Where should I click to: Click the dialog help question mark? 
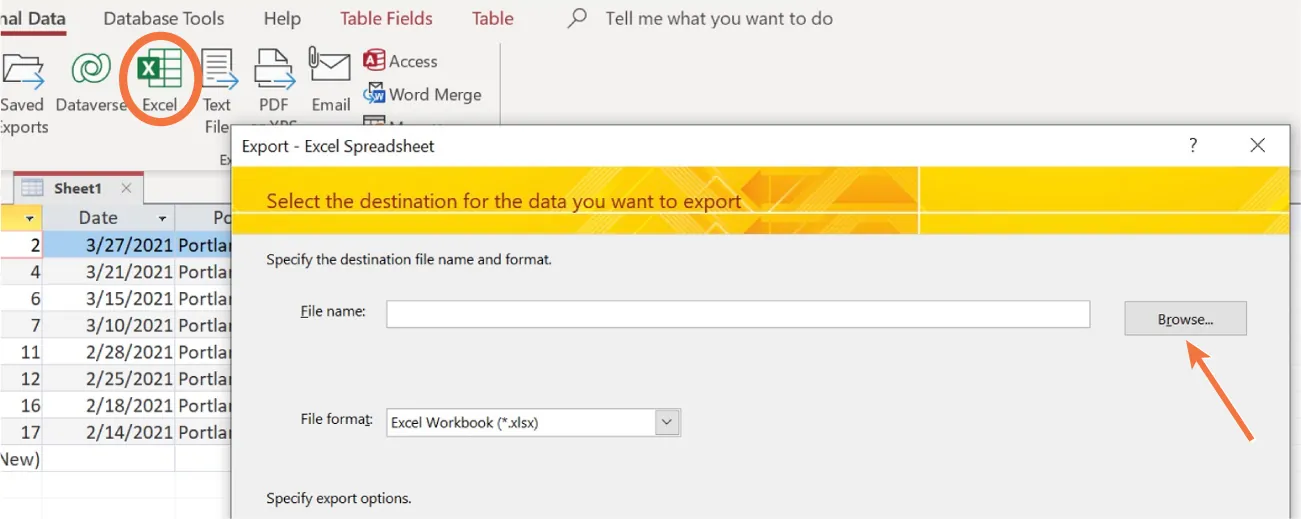point(1193,146)
